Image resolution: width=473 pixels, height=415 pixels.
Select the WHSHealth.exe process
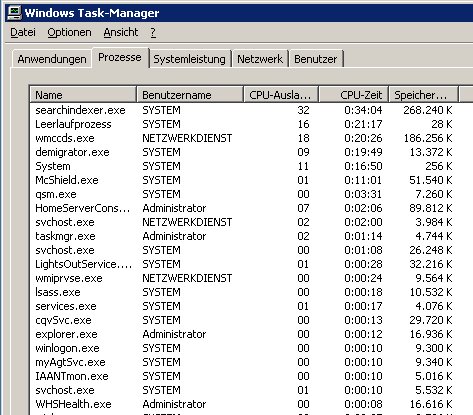(x=244, y=404)
